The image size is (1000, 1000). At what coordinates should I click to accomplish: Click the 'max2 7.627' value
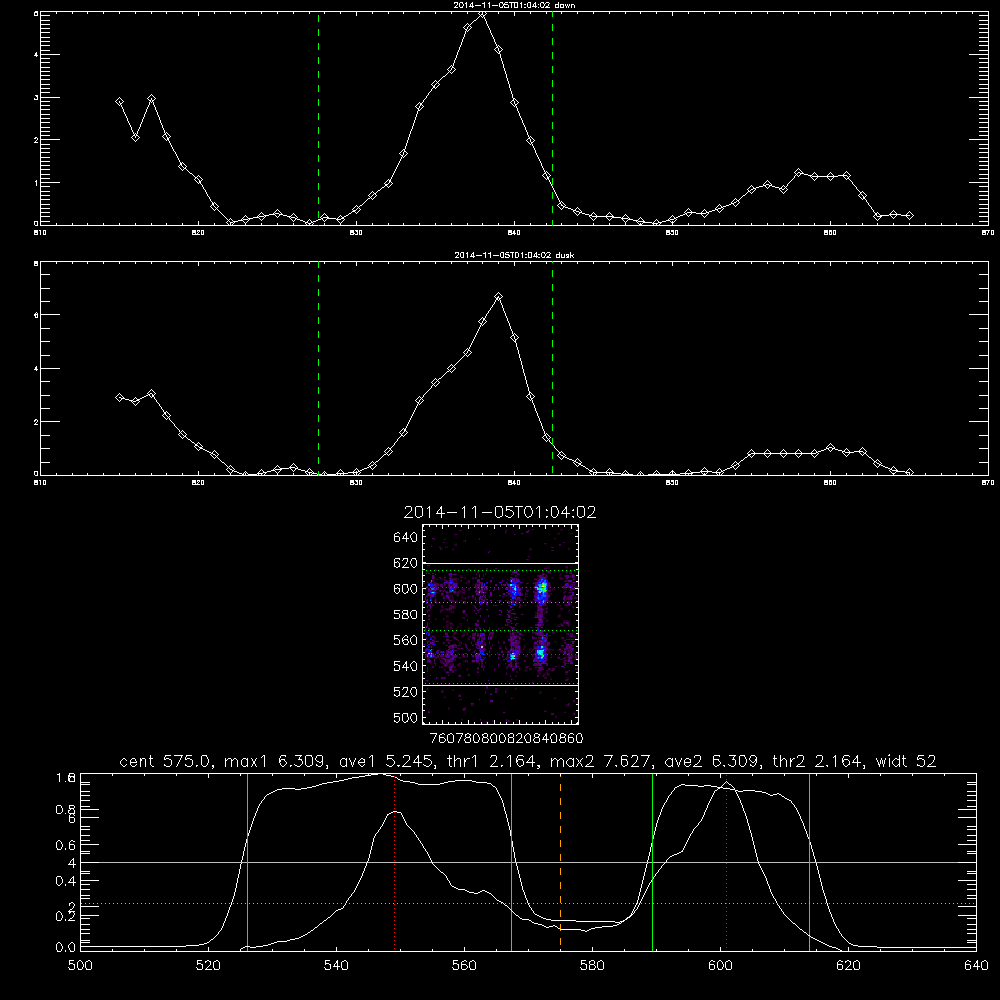click(599, 761)
